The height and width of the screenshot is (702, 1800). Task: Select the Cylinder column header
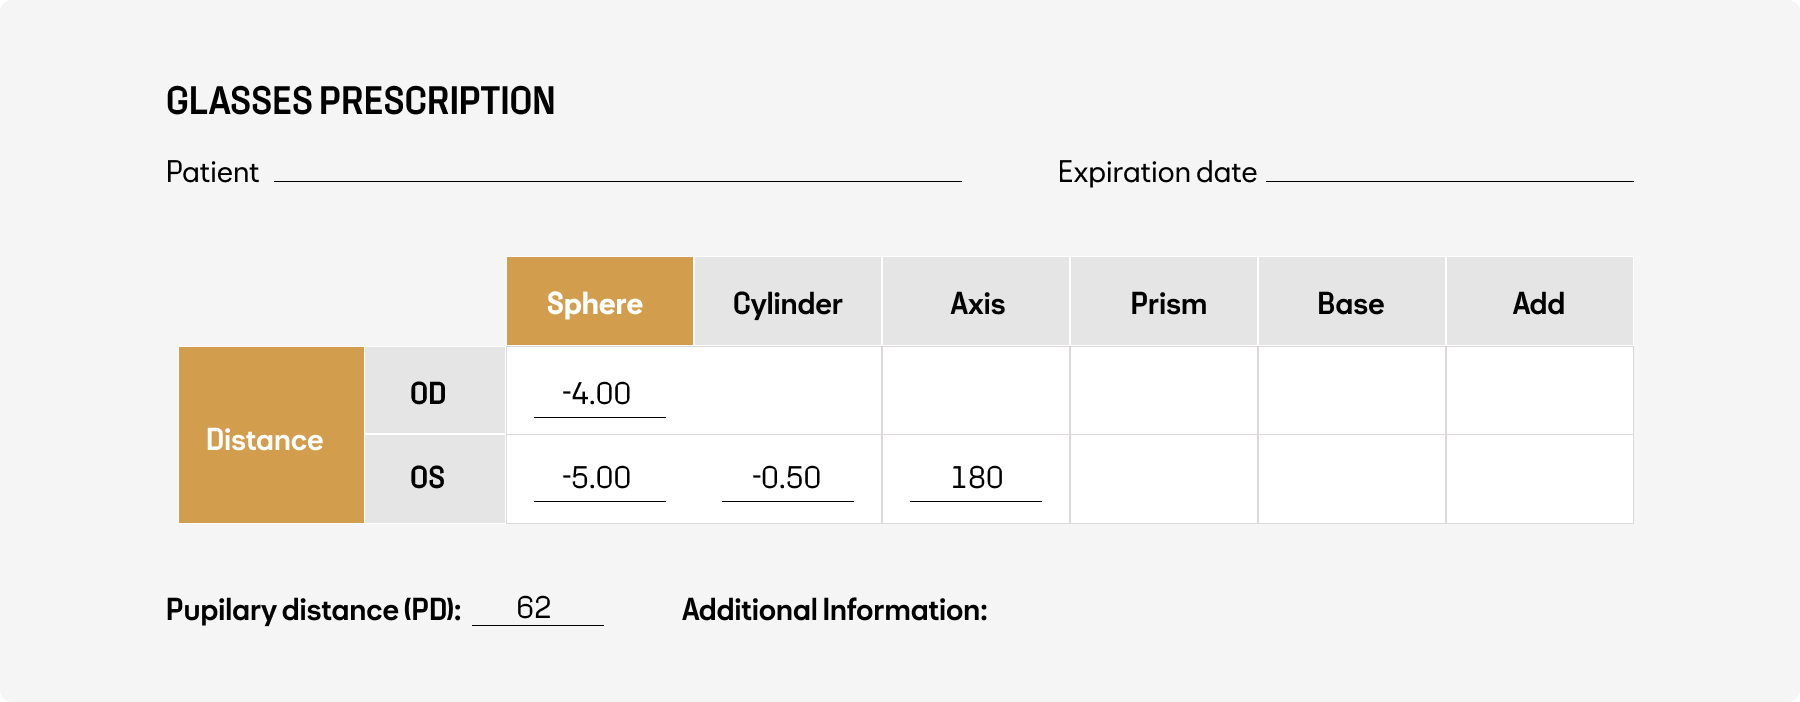click(x=787, y=302)
